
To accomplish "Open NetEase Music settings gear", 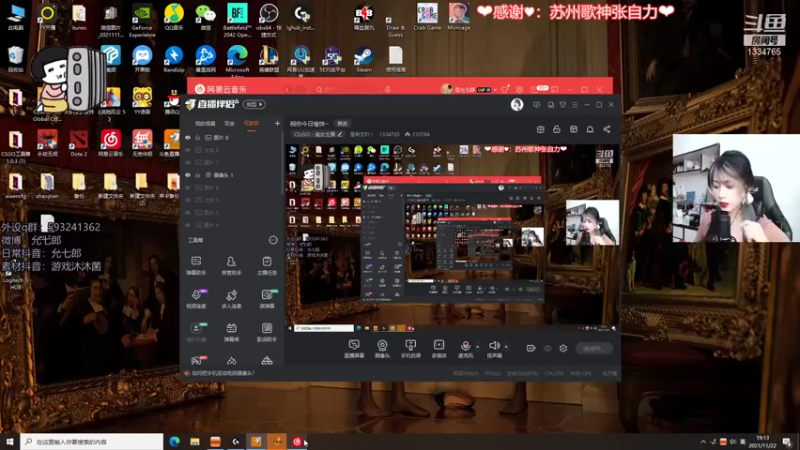I will tap(519, 89).
